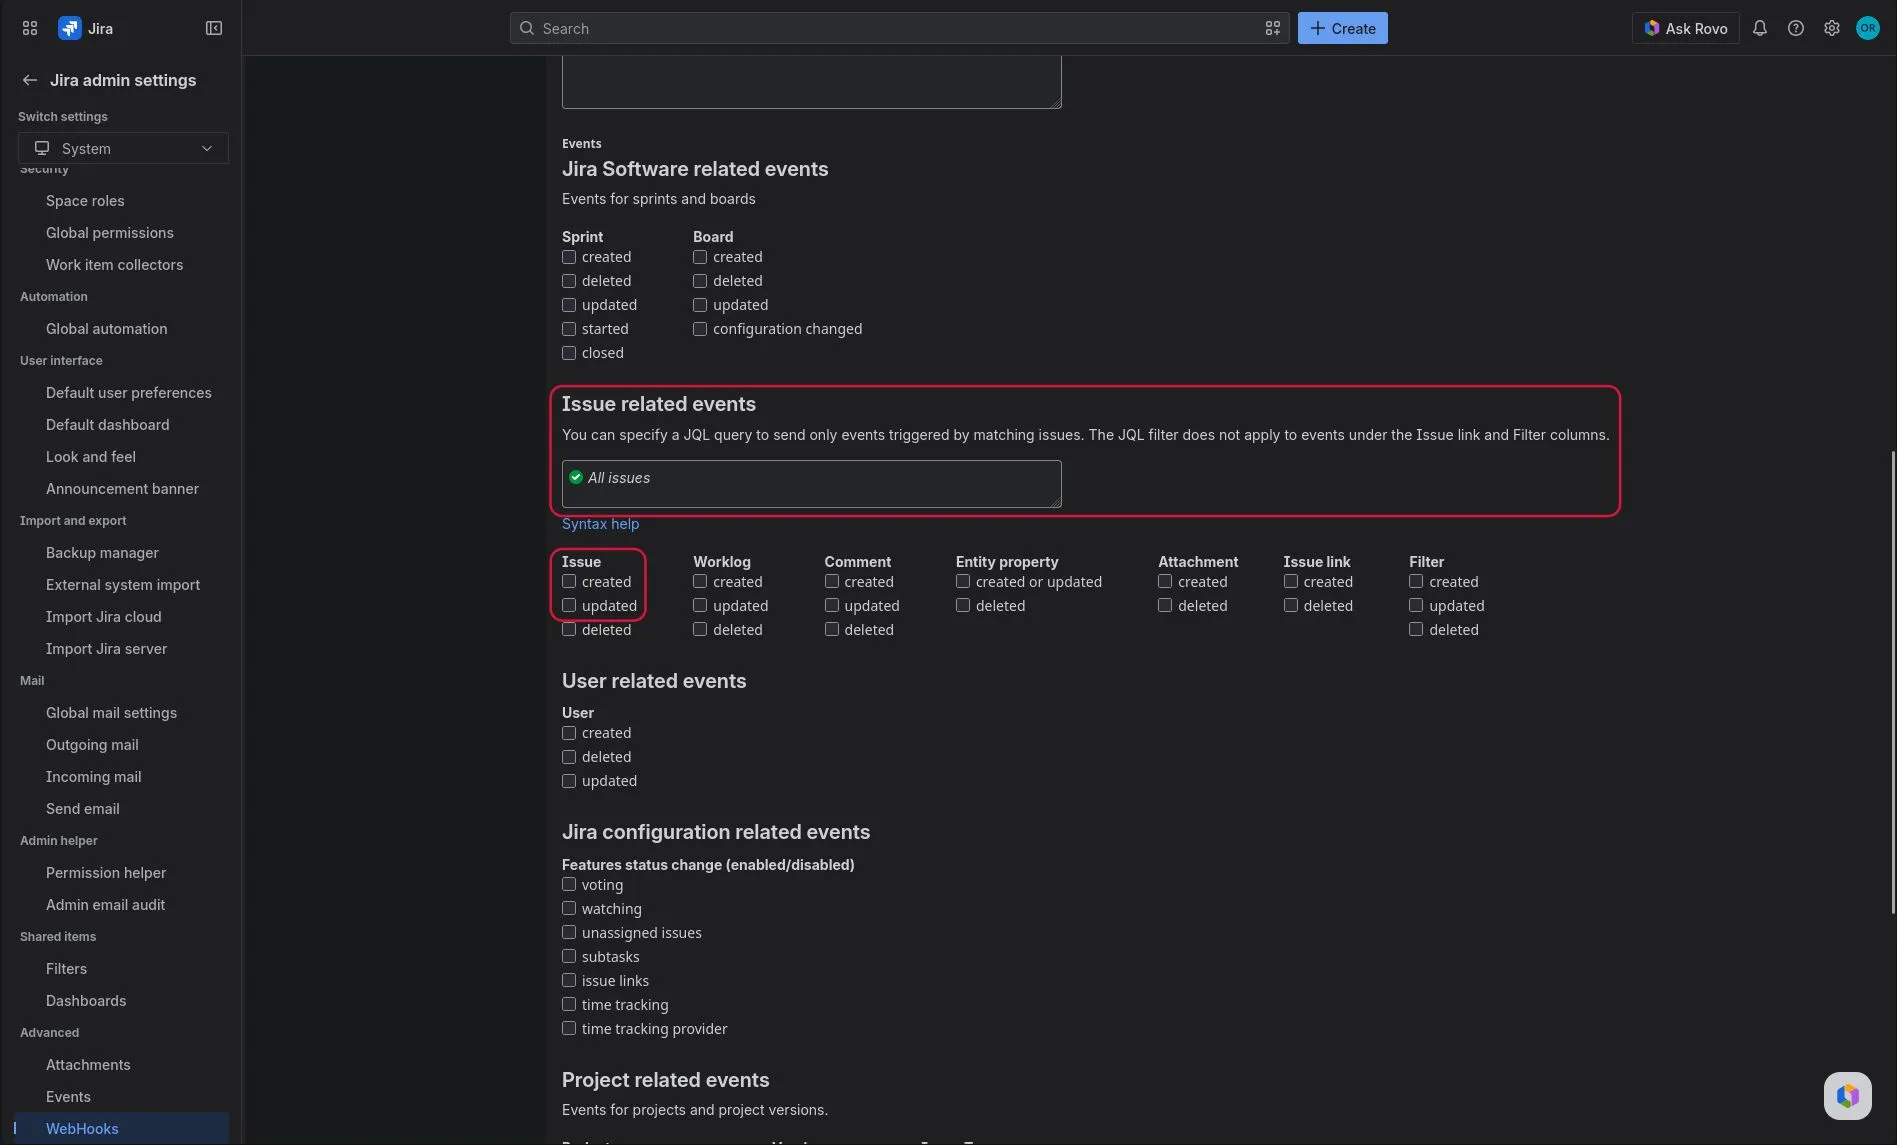Viewport: 1897px width, 1145px height.
Task: Enable Issue updated event
Action: coord(569,605)
